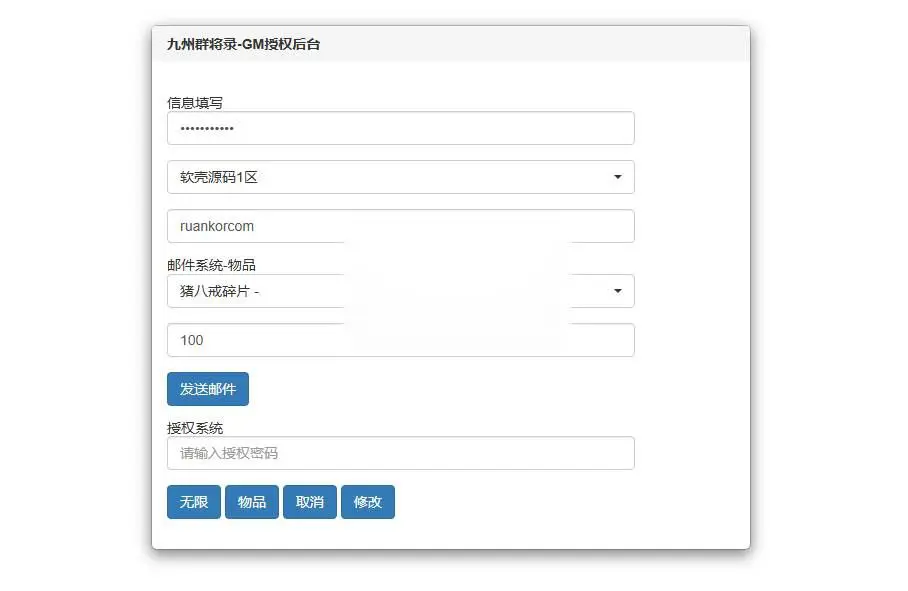Click the 发送邮件 button

tap(208, 389)
